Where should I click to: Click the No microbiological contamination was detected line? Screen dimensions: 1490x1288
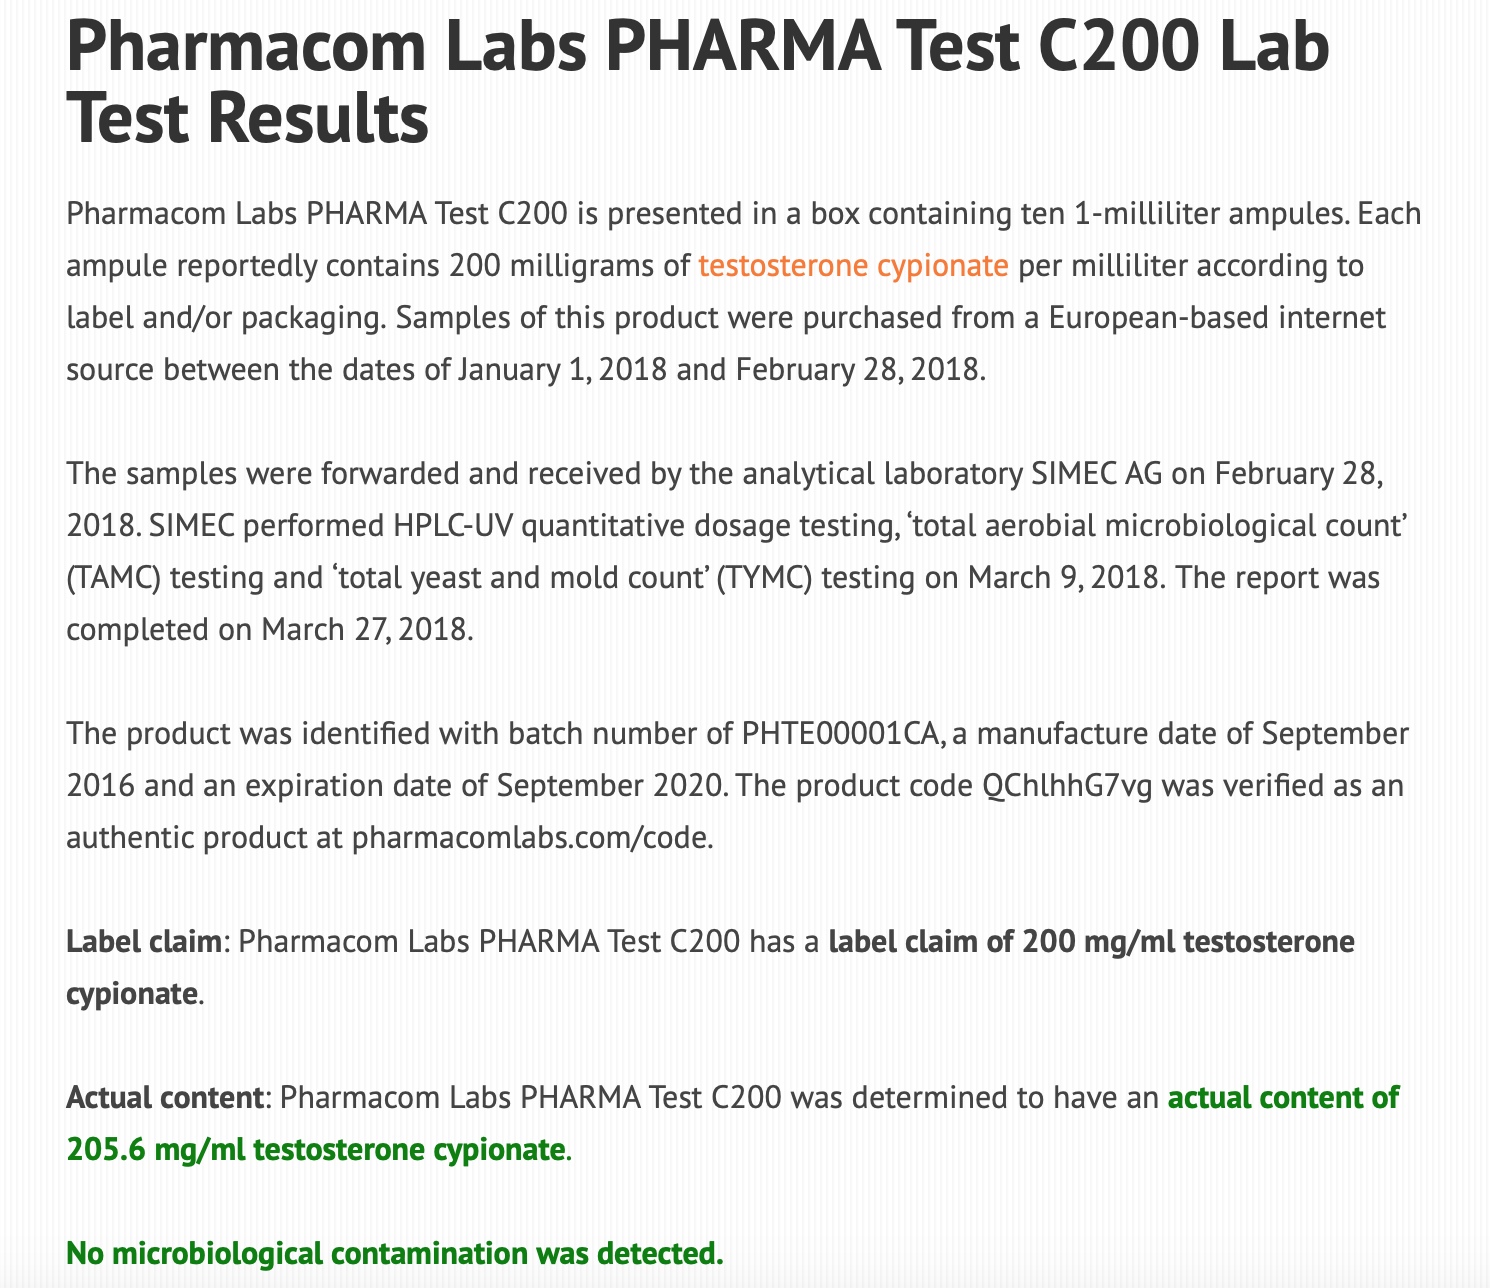point(394,1252)
